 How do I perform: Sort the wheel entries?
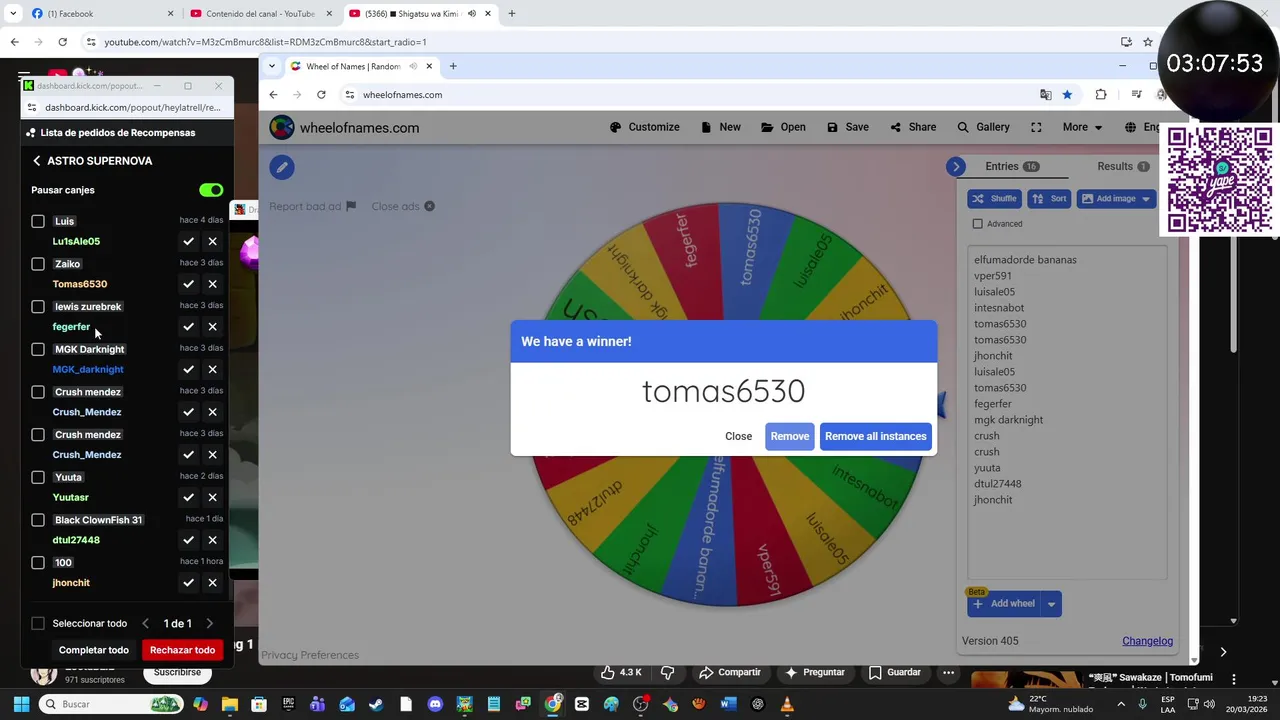click(1049, 199)
